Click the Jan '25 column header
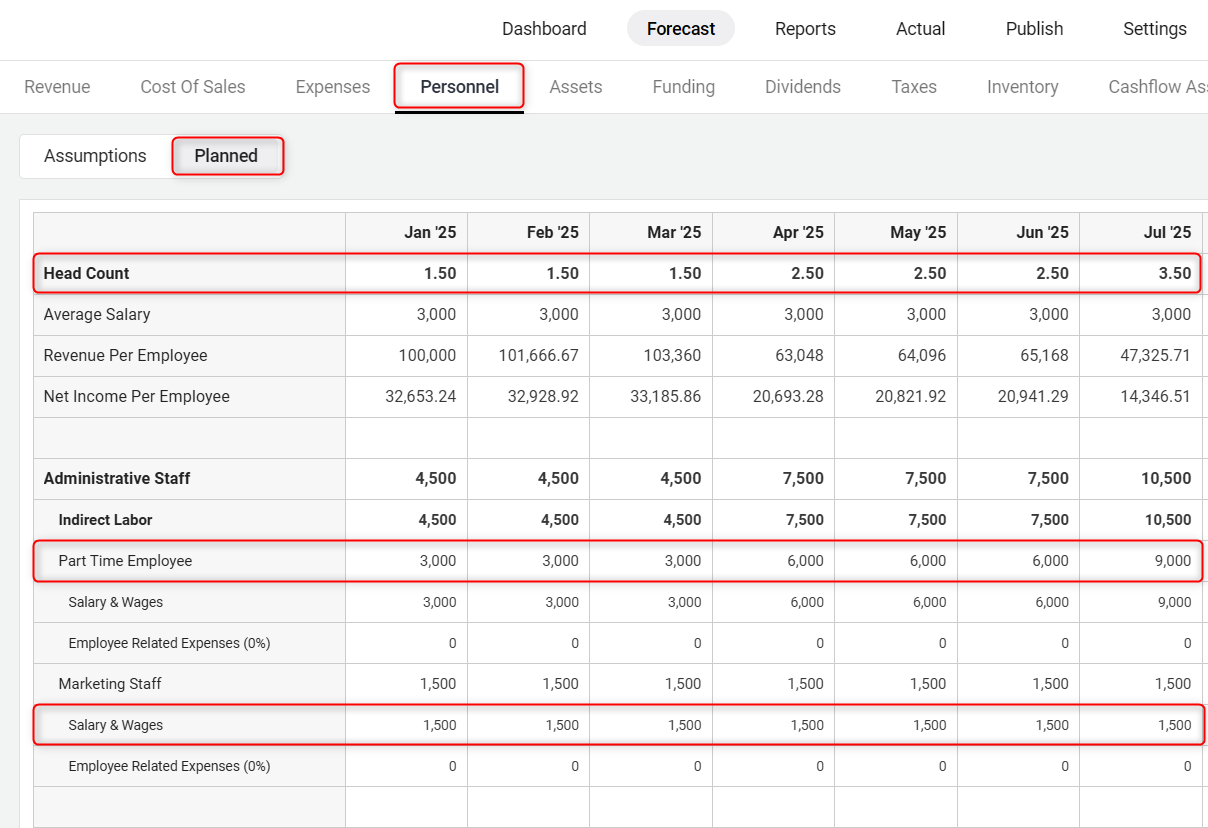Image resolution: width=1208 pixels, height=828 pixels. click(x=430, y=232)
